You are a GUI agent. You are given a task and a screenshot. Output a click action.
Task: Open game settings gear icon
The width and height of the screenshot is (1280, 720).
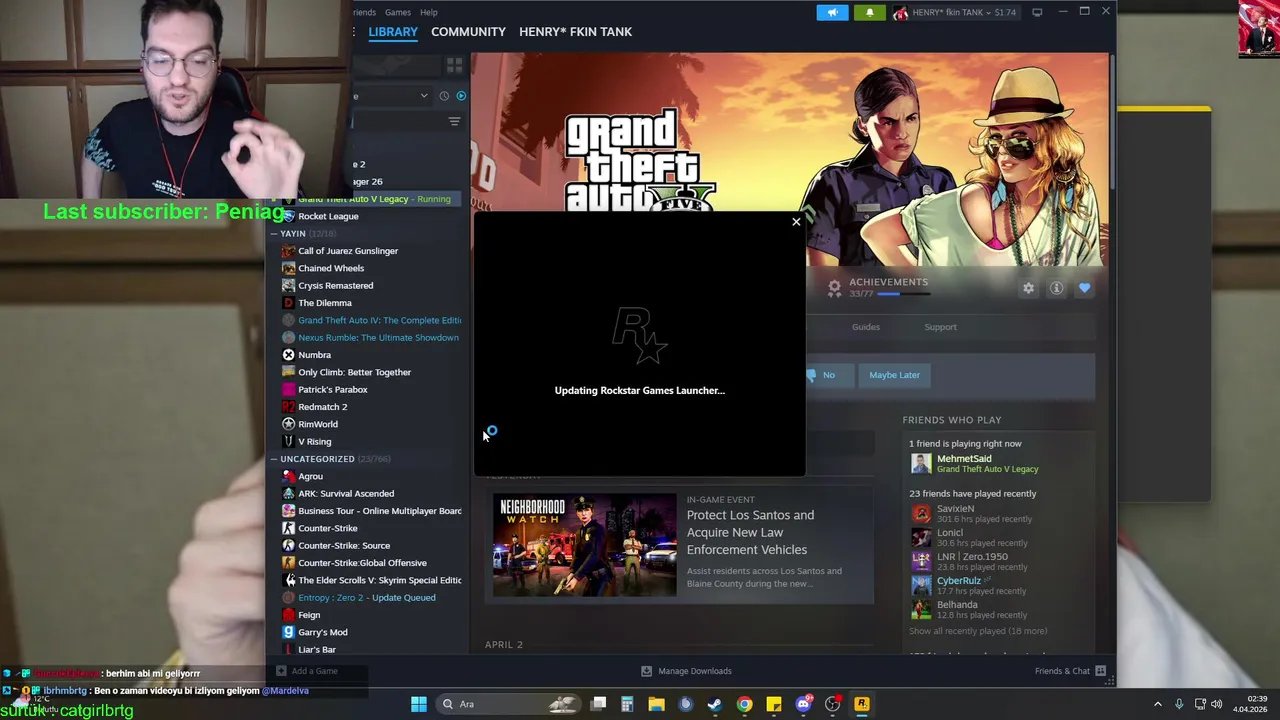point(1028,288)
